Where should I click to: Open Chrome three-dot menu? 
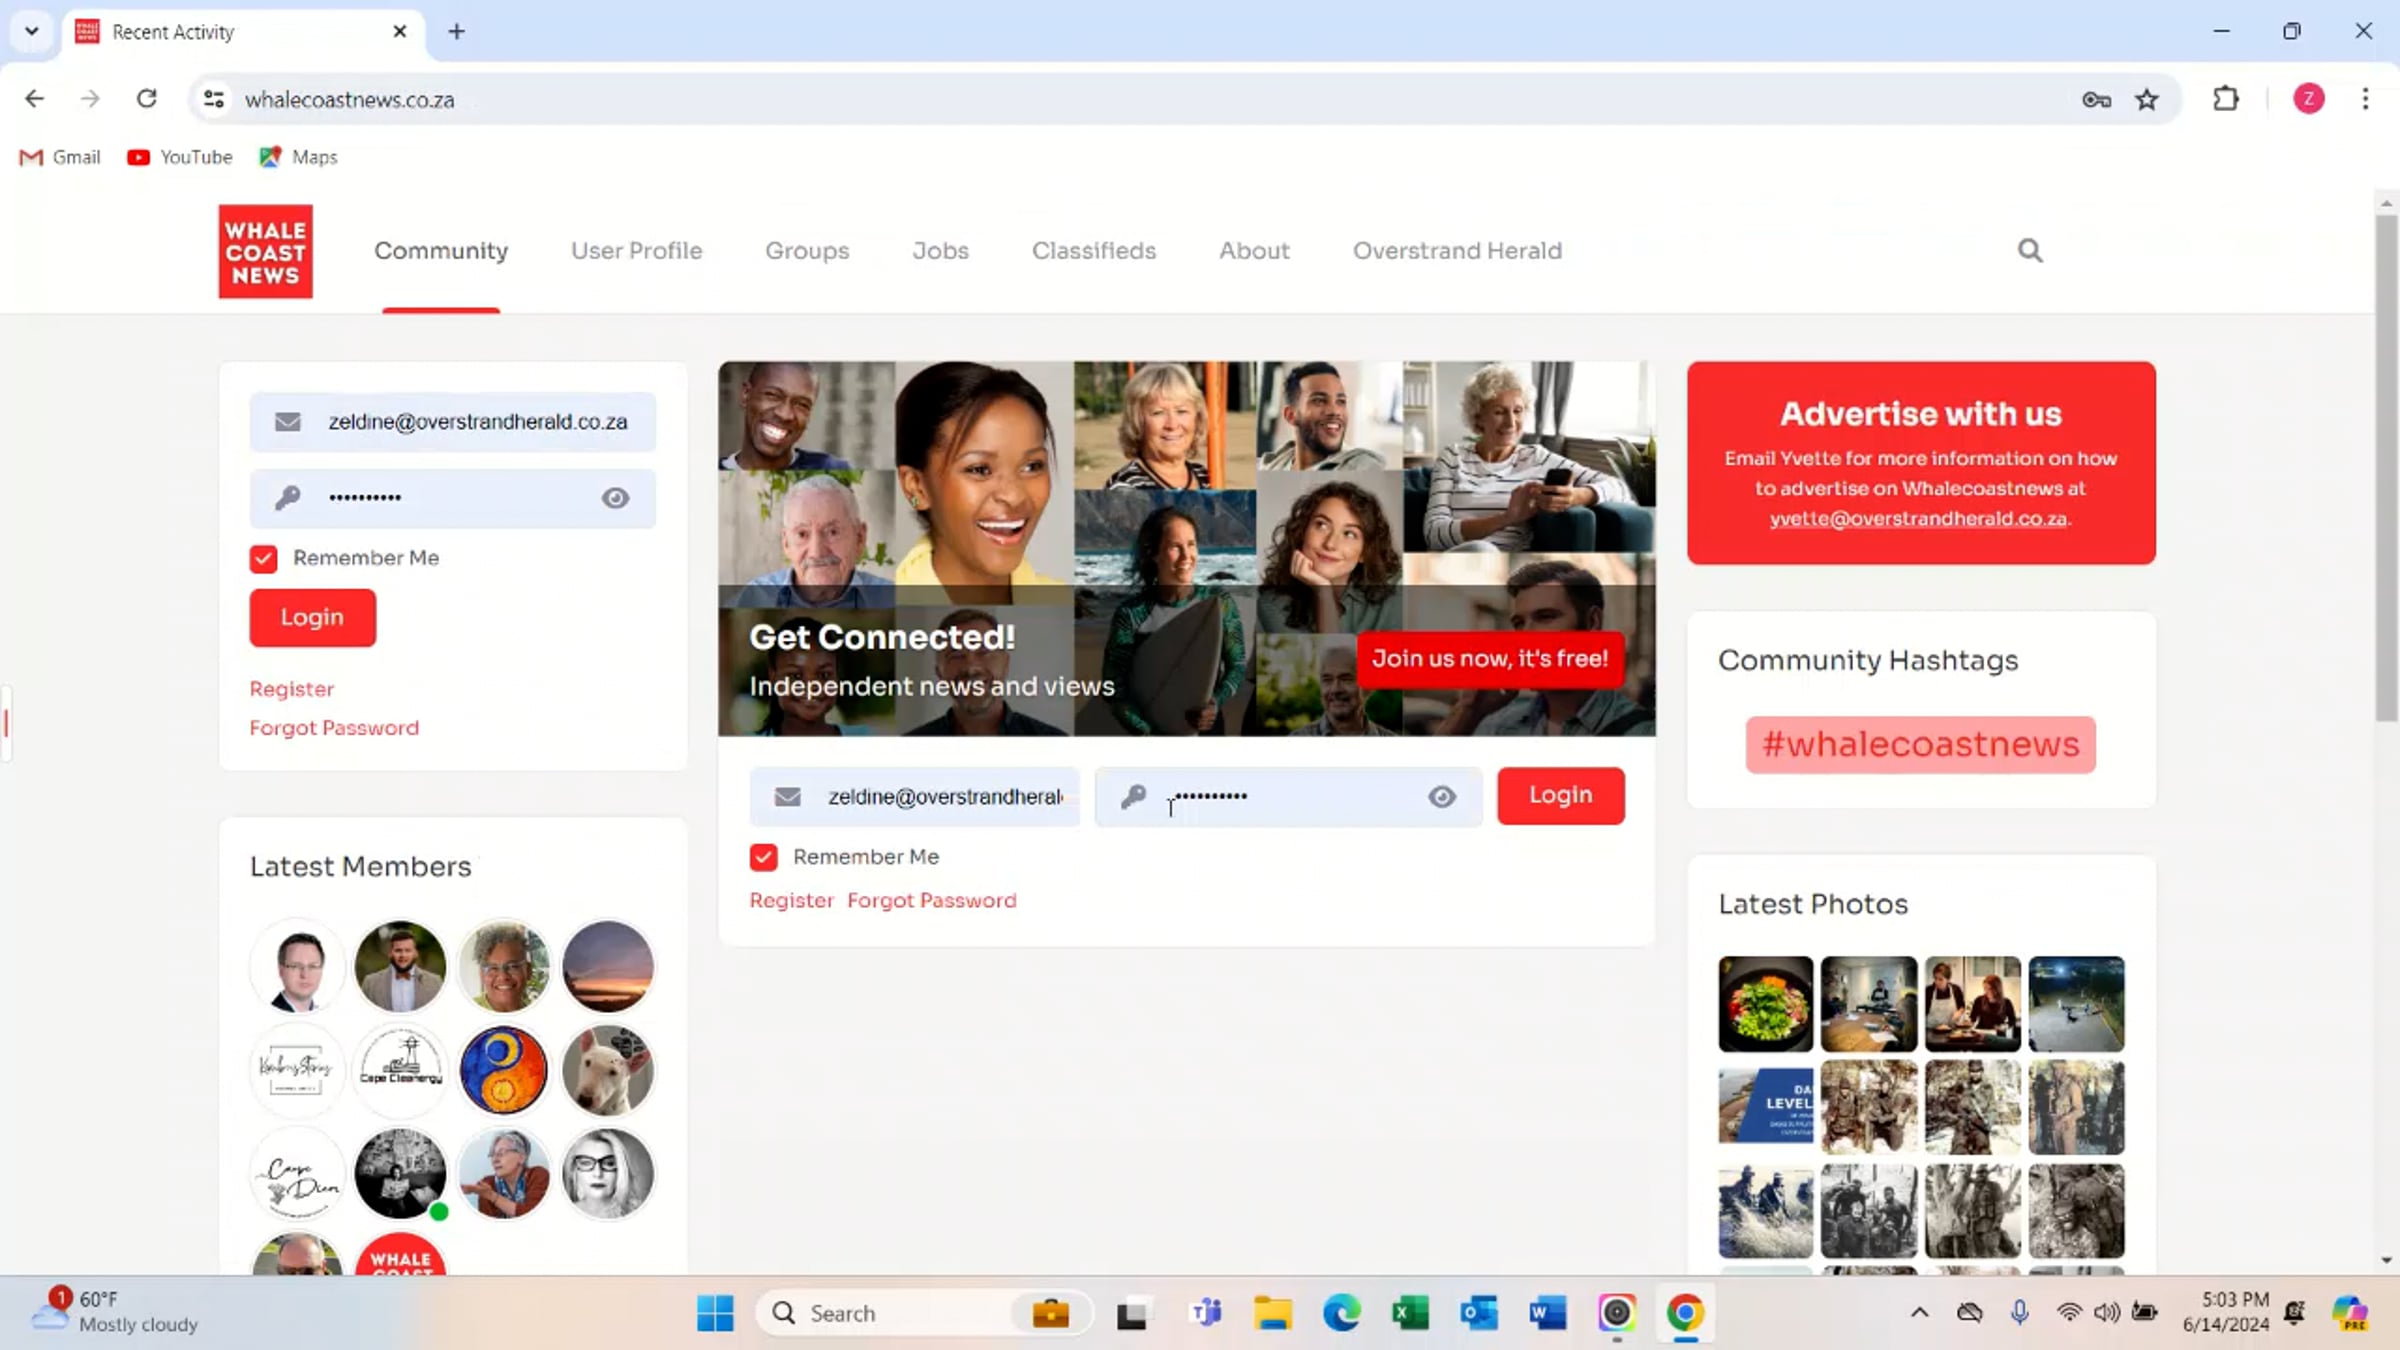click(x=2365, y=99)
